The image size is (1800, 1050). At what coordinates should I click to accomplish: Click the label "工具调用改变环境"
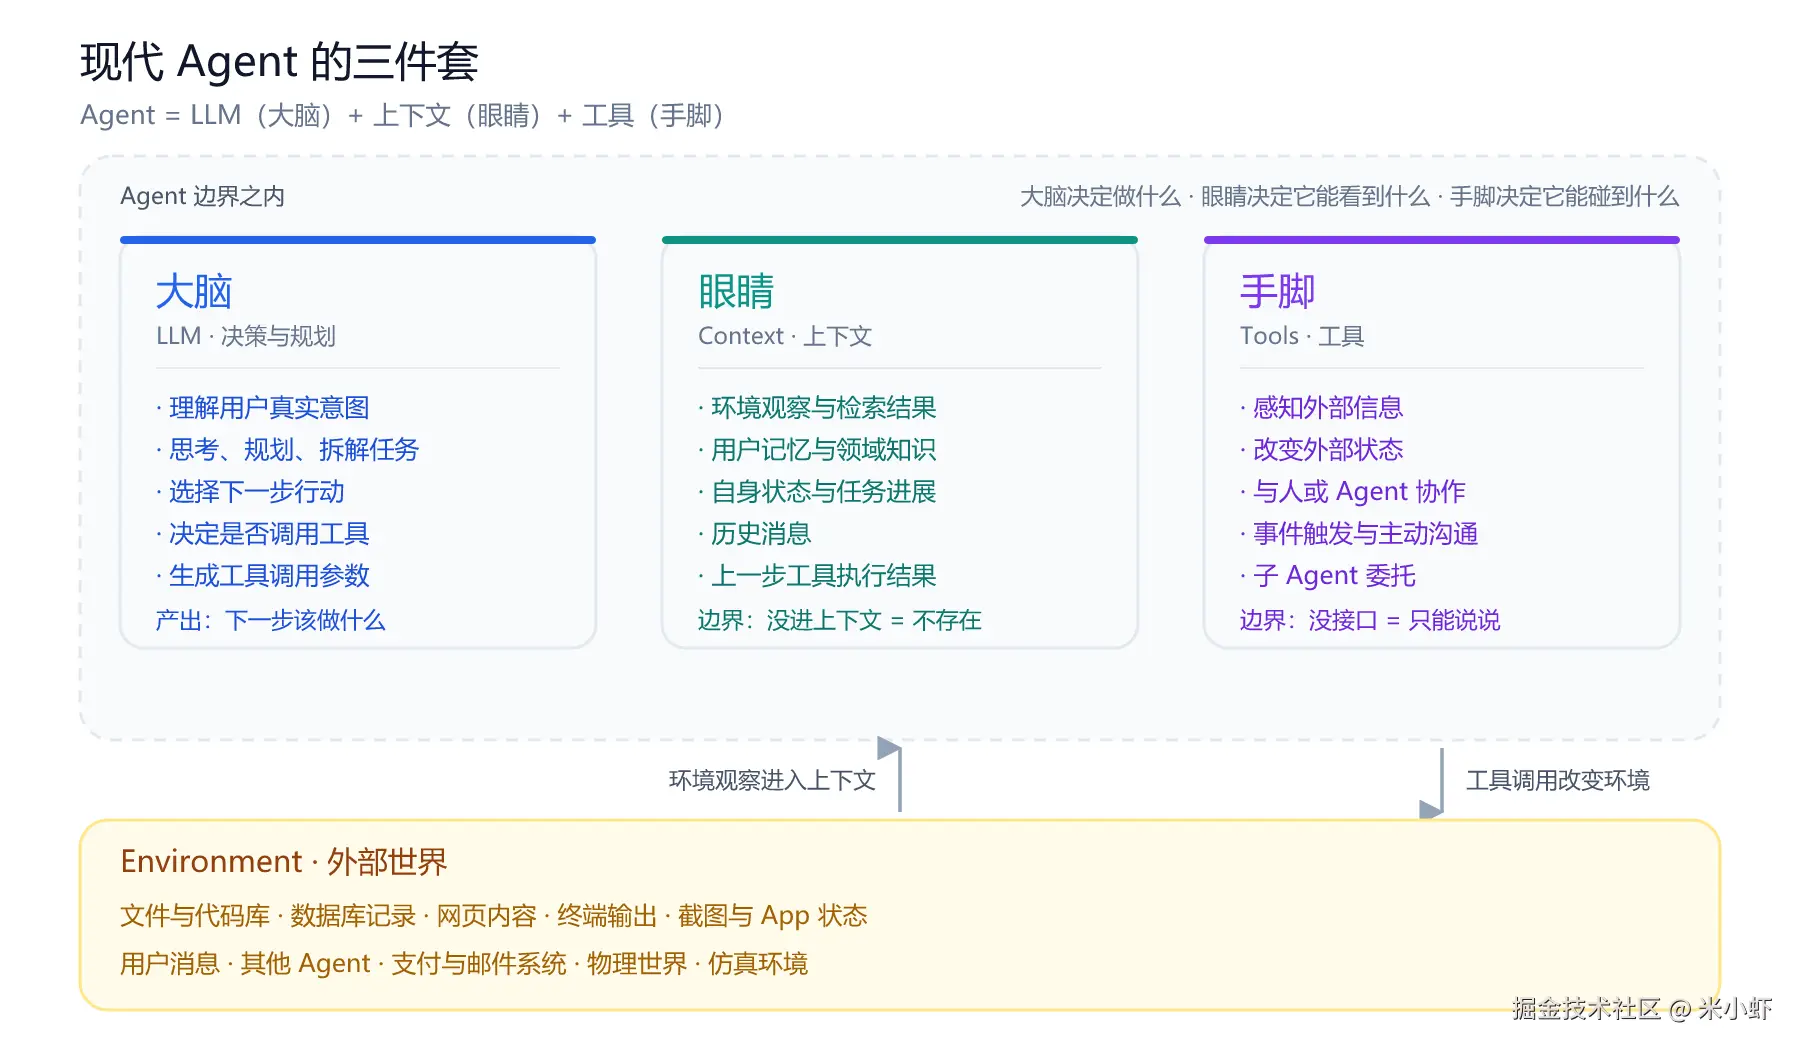click(1558, 780)
